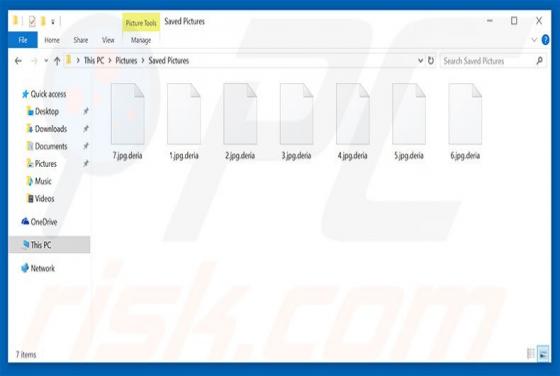This screenshot has height=376, width=560.
Task: Open the File menu tab
Action: [x=23, y=40]
